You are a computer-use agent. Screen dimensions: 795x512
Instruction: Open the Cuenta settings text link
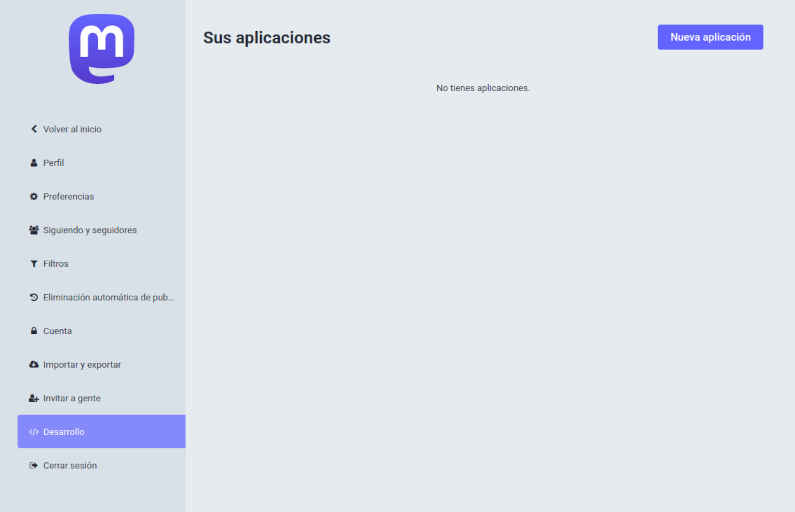coord(57,331)
